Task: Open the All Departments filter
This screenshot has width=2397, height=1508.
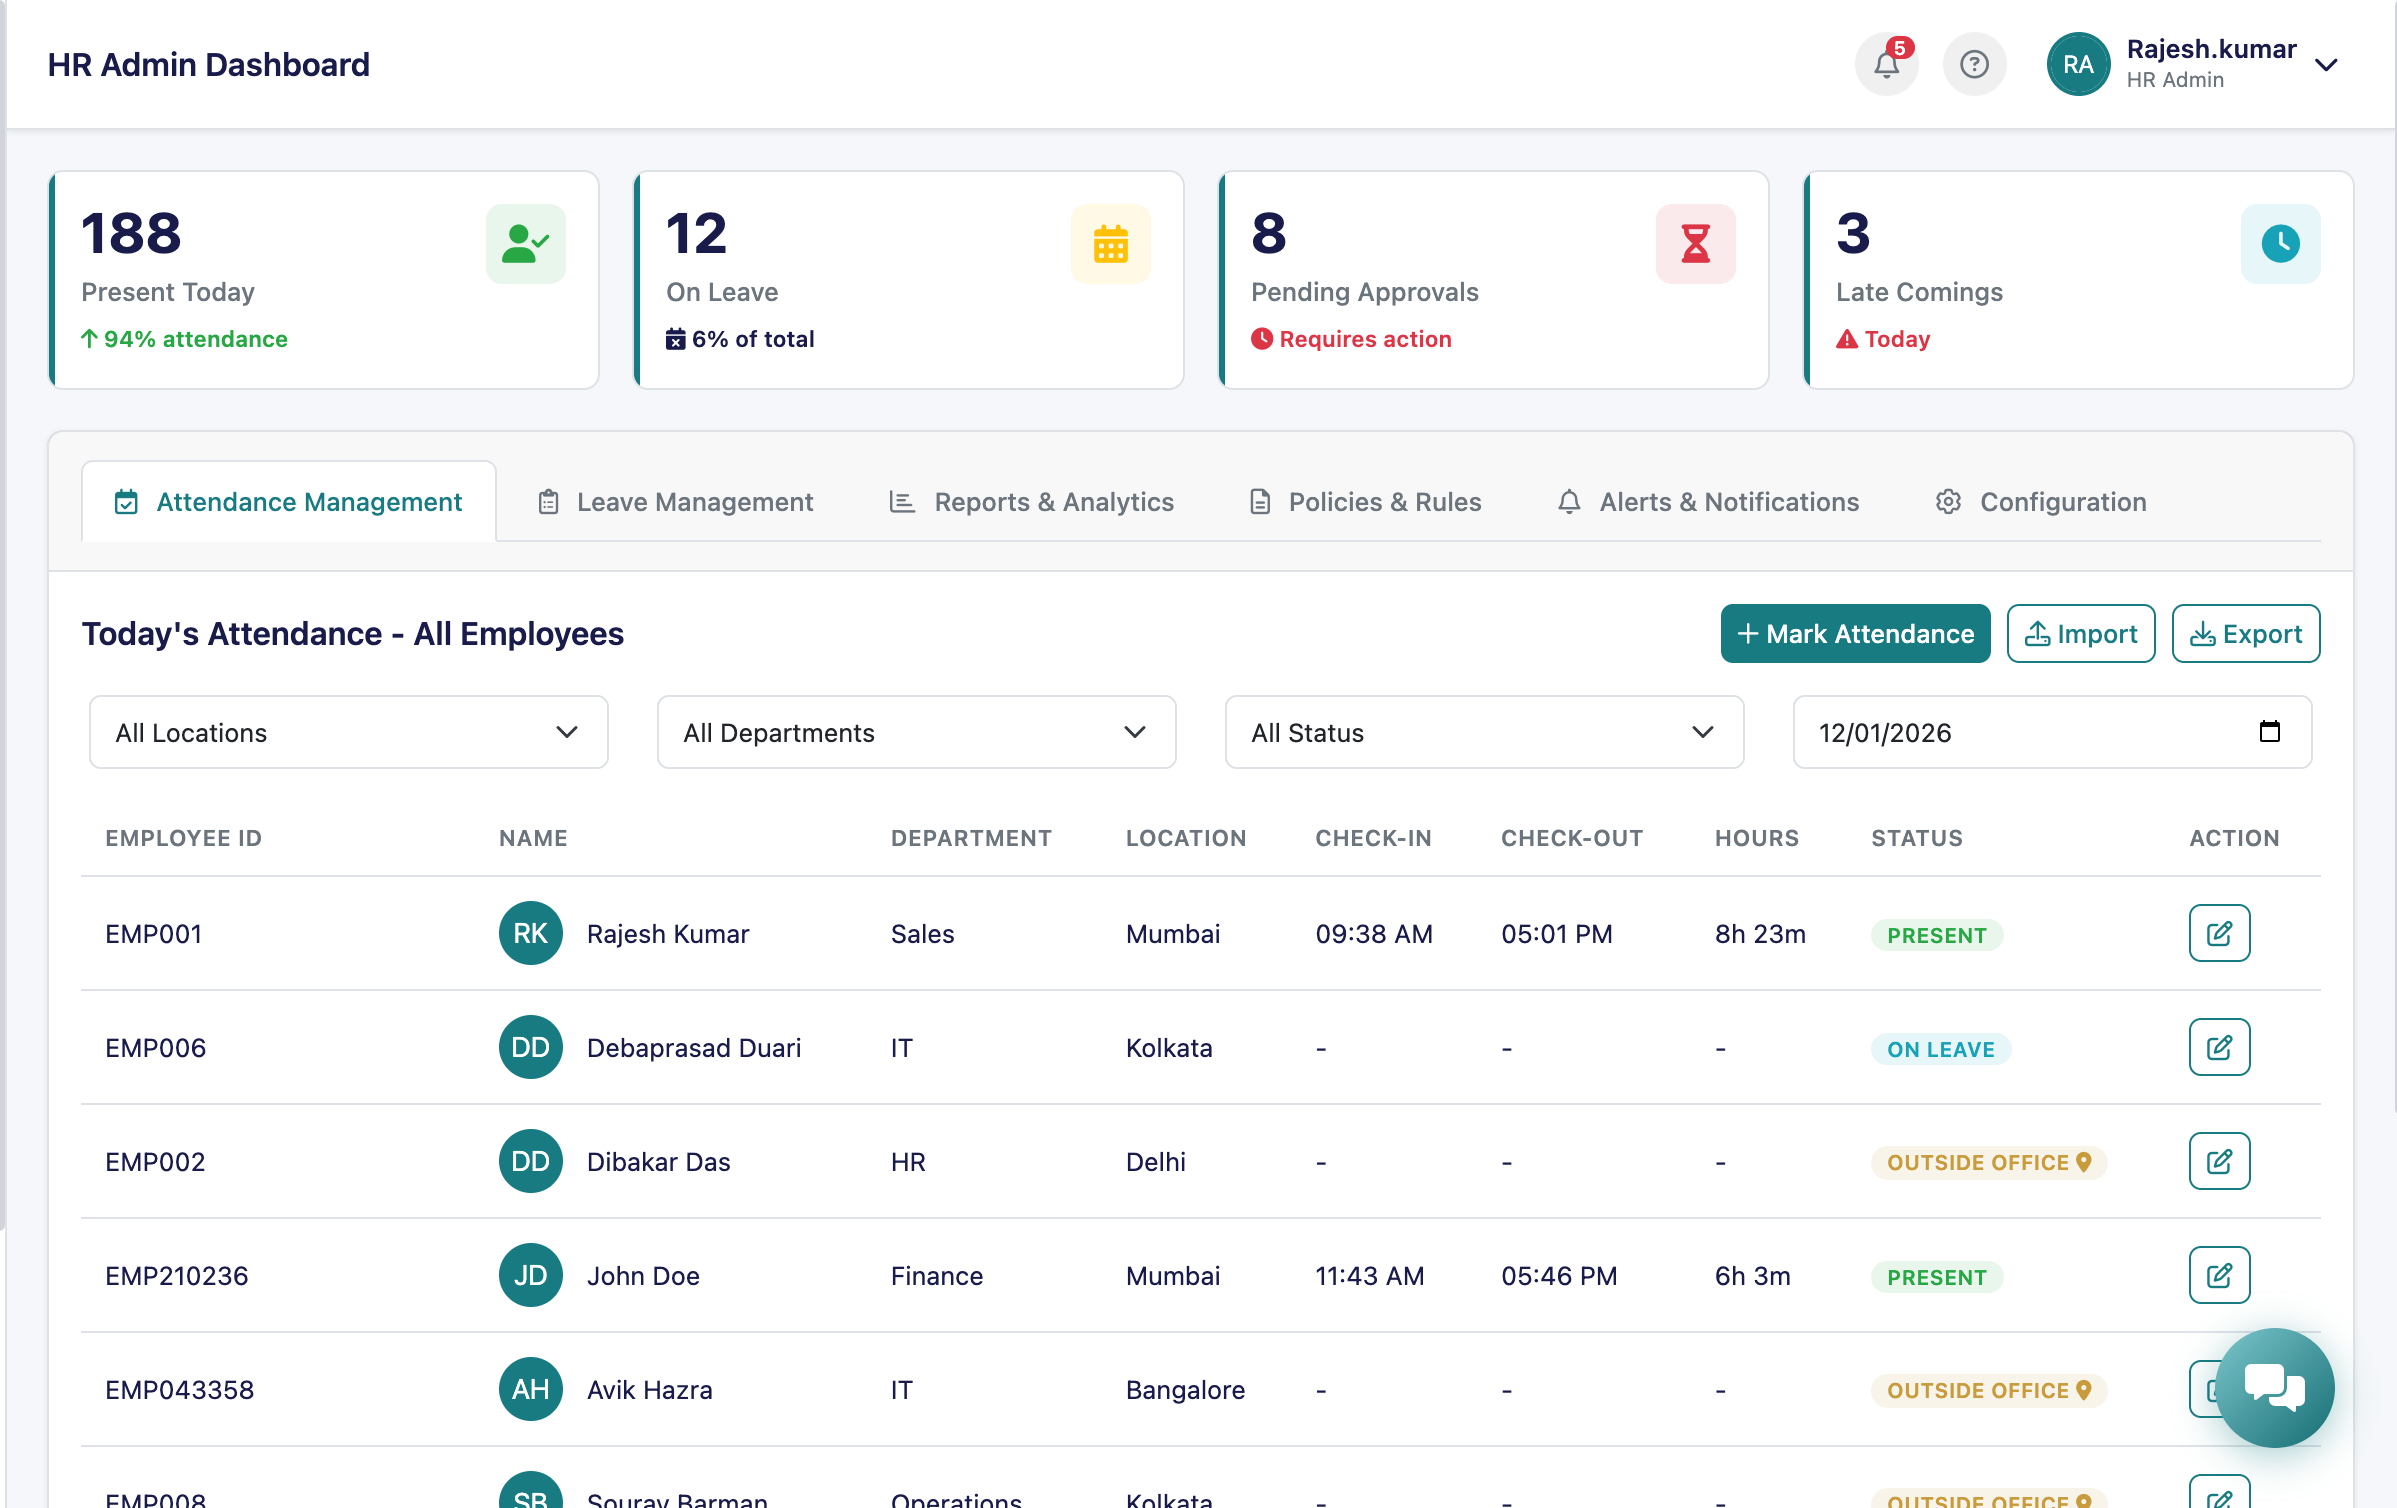Action: [x=915, y=732]
